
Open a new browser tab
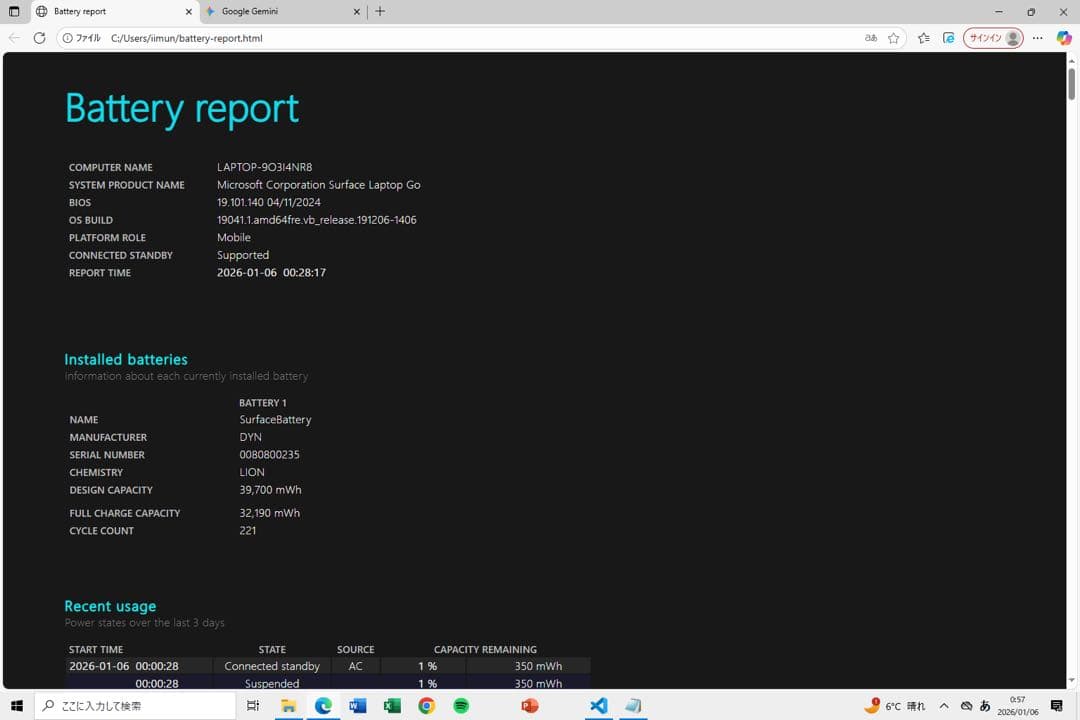tap(380, 12)
